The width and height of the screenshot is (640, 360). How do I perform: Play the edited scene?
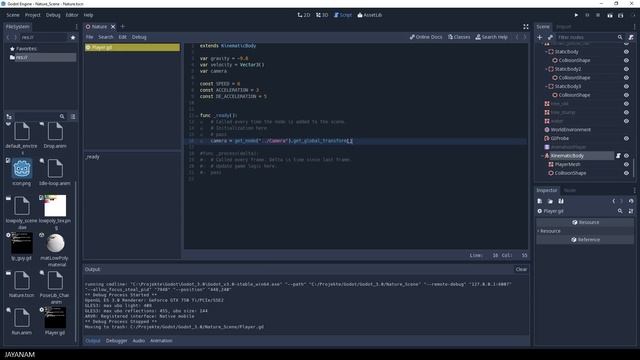610,15
